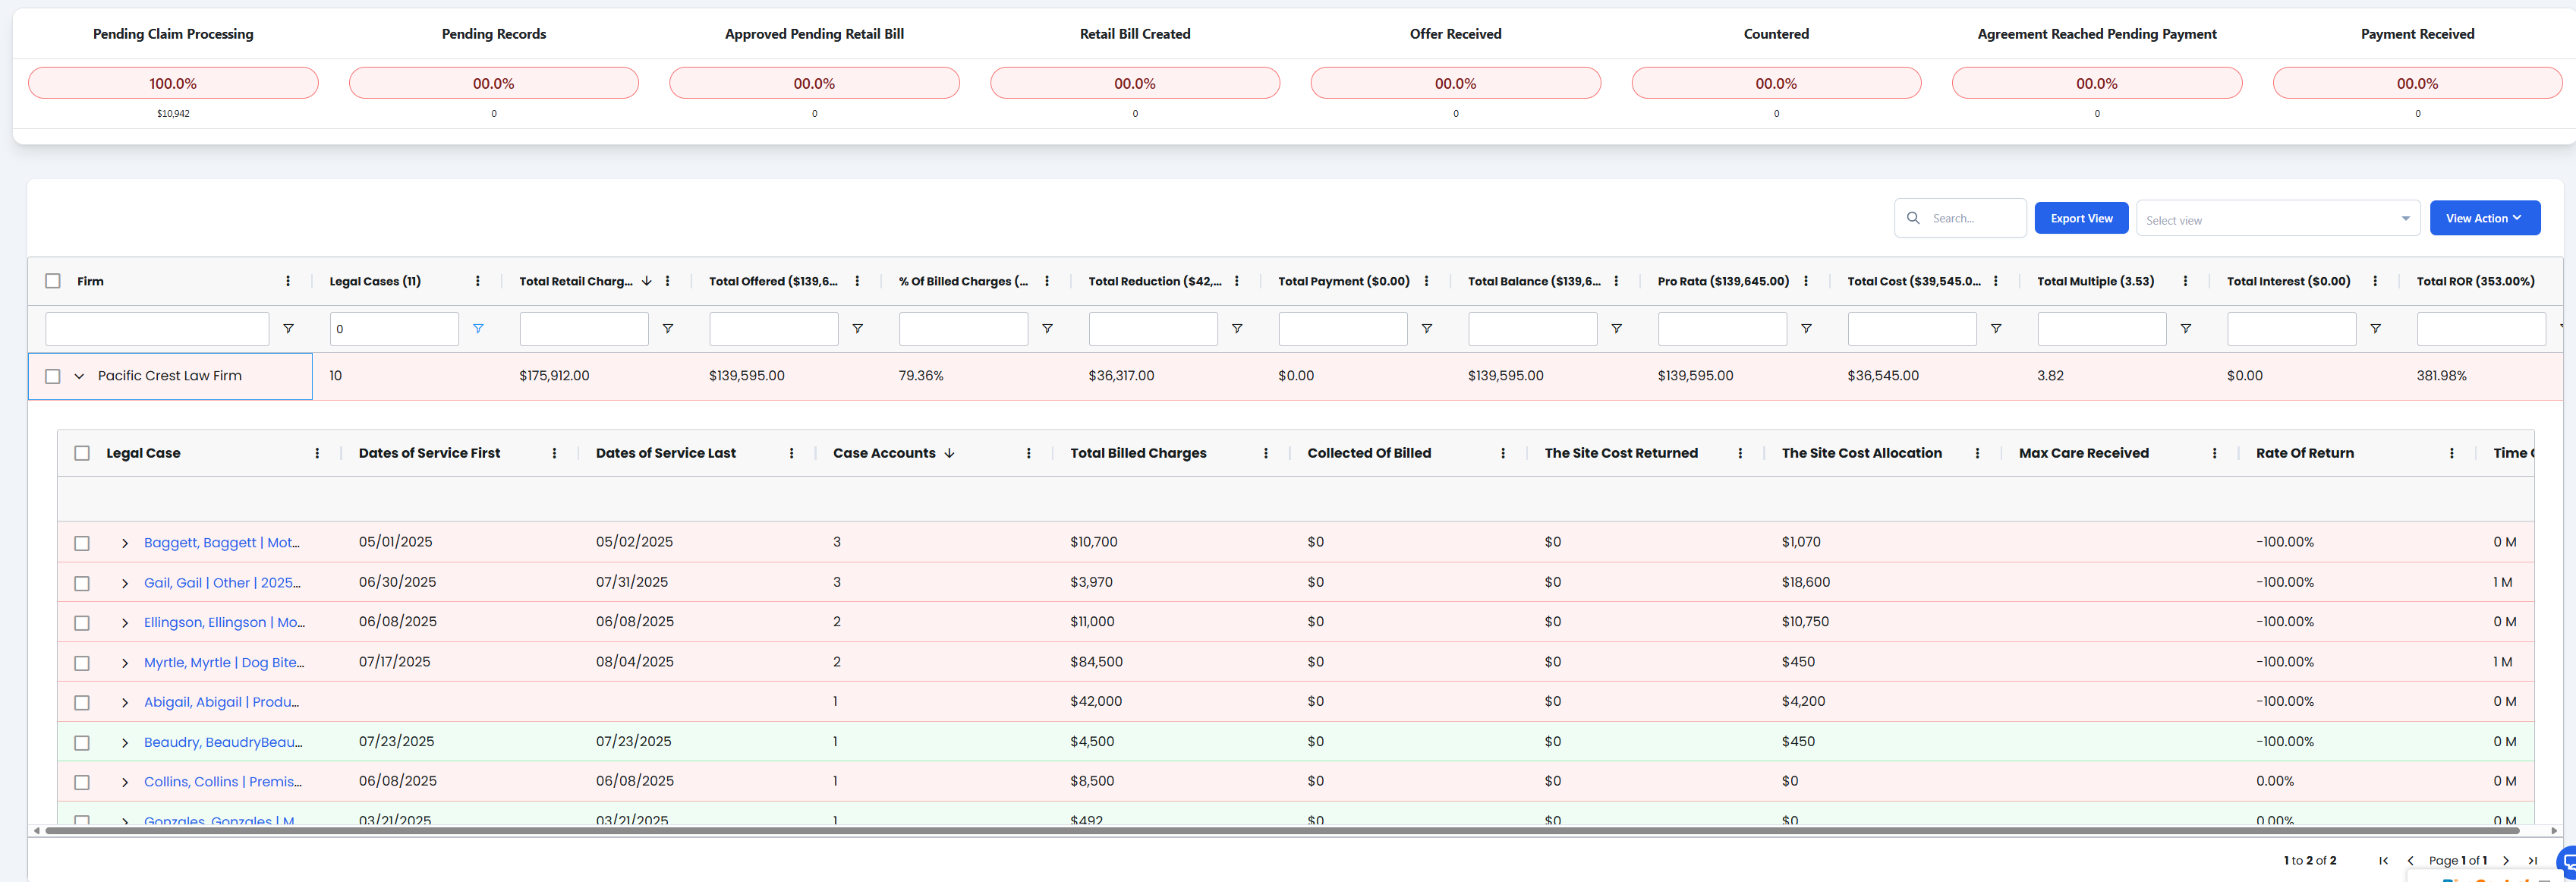Open the filter funnel on the Firm column
This screenshot has width=2576, height=882.
[x=289, y=328]
